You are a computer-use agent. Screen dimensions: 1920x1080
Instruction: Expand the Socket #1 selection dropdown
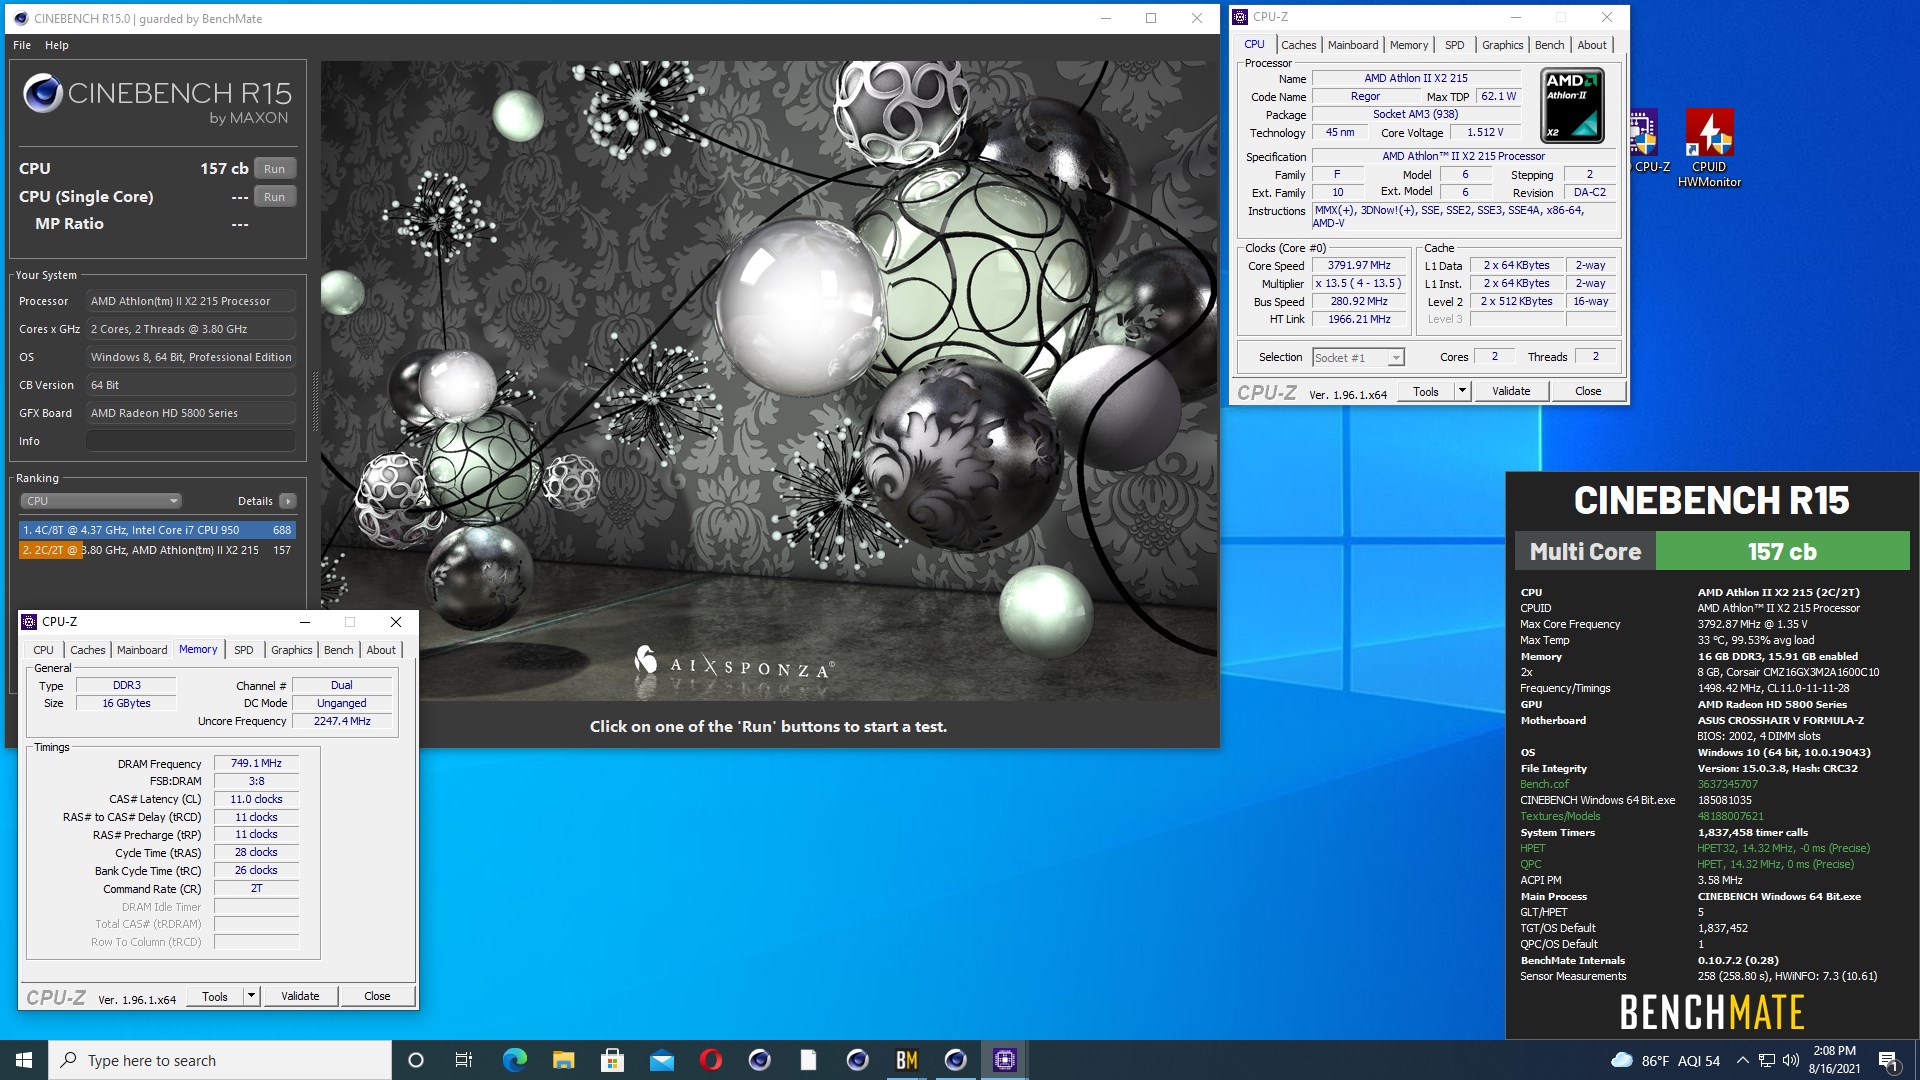[1358, 358]
